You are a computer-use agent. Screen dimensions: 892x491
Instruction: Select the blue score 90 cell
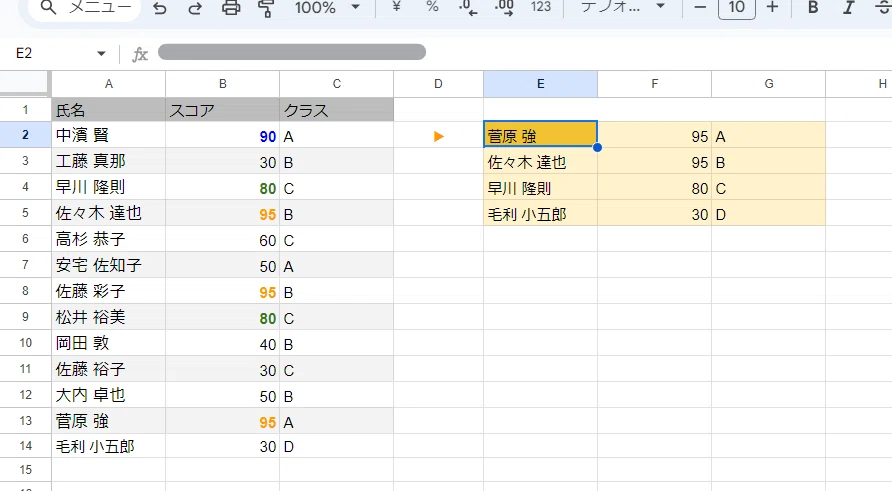(x=222, y=135)
